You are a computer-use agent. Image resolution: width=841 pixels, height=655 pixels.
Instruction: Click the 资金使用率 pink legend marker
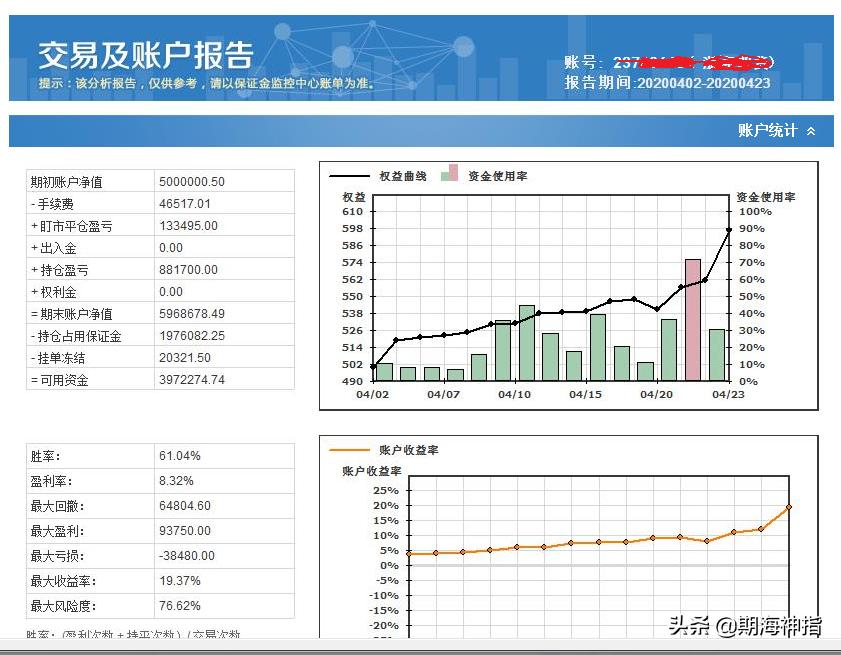tap(451, 174)
